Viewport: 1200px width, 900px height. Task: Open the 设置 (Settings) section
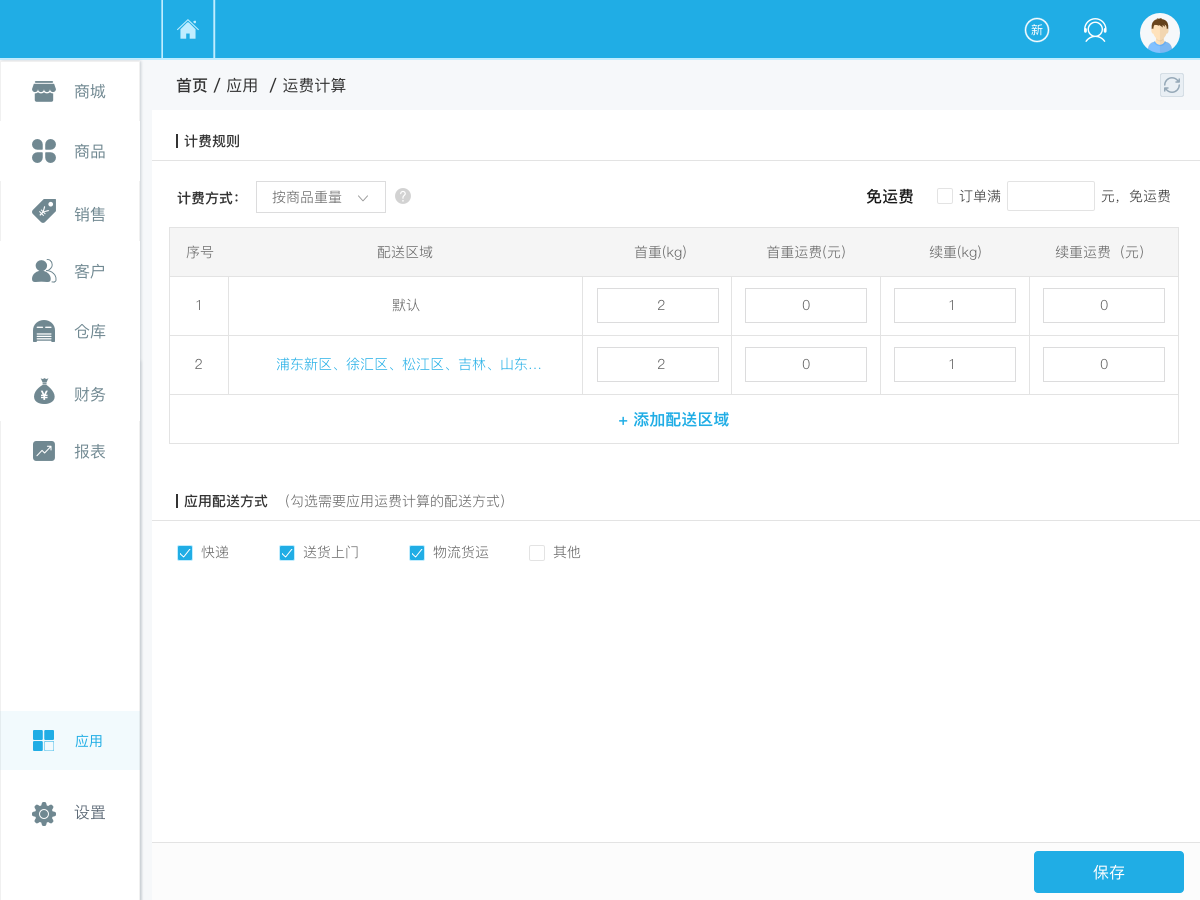pyautogui.click(x=70, y=813)
